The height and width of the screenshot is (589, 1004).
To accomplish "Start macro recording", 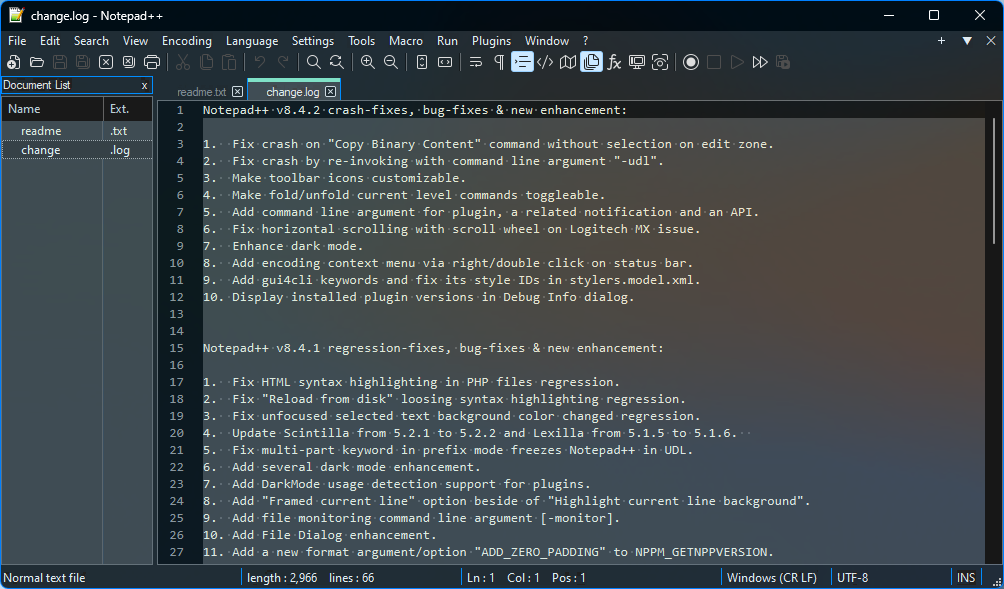I will pos(691,62).
